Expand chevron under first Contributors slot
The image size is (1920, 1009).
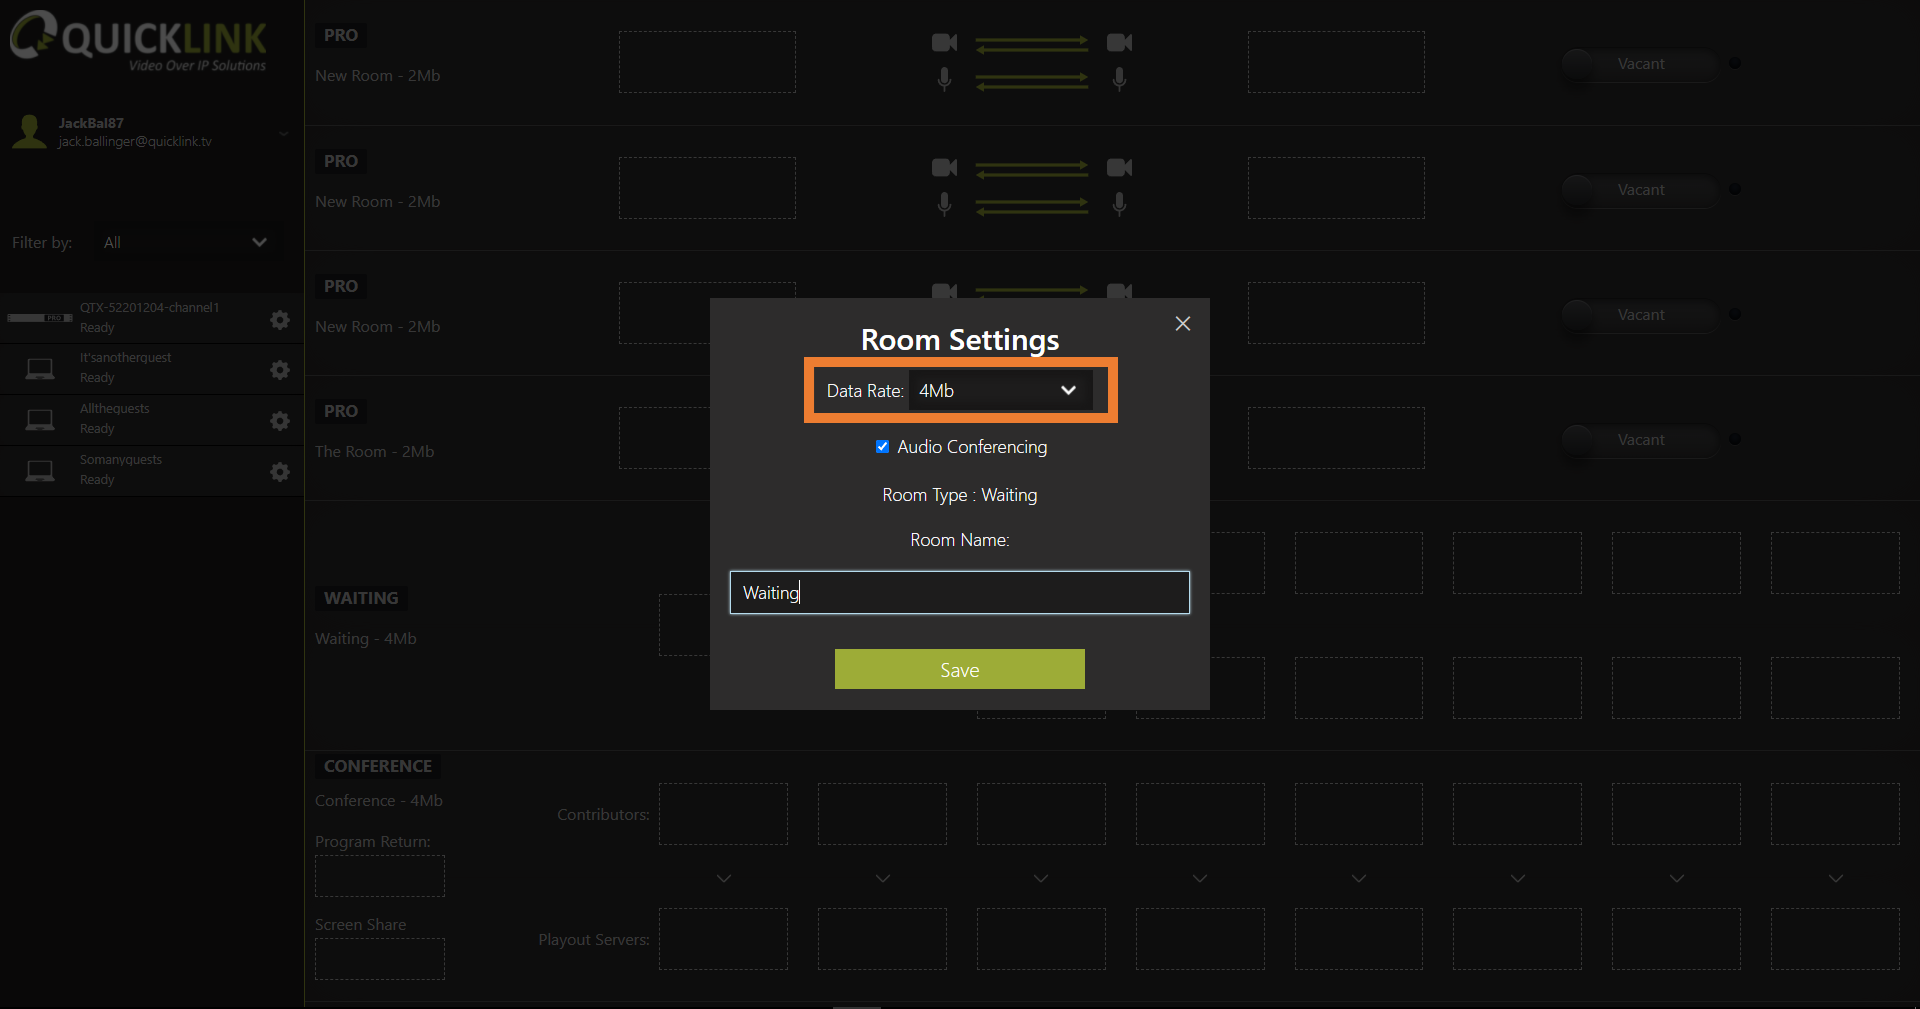point(724,878)
